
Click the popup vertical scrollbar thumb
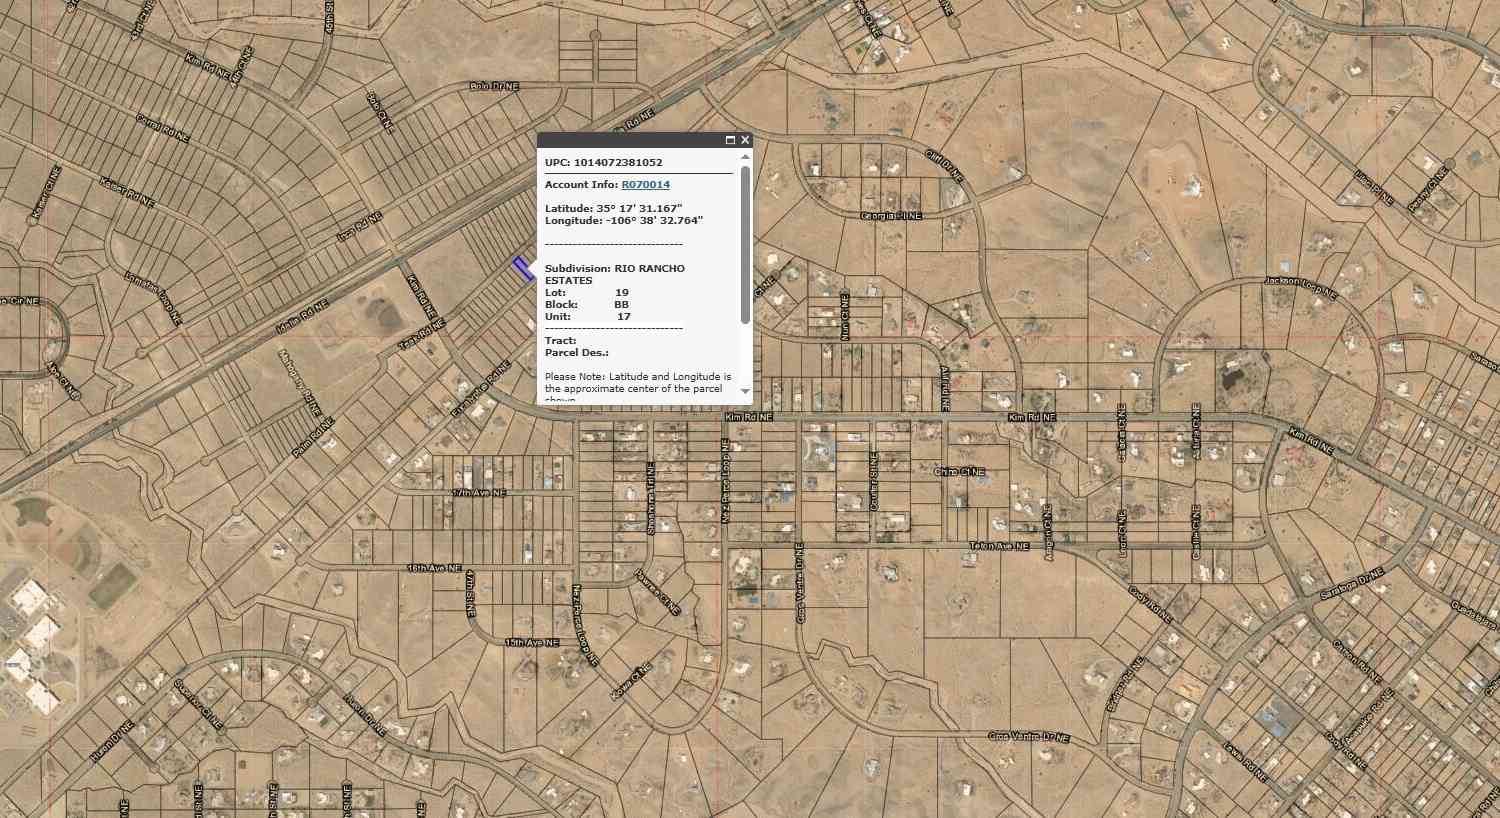[745, 244]
